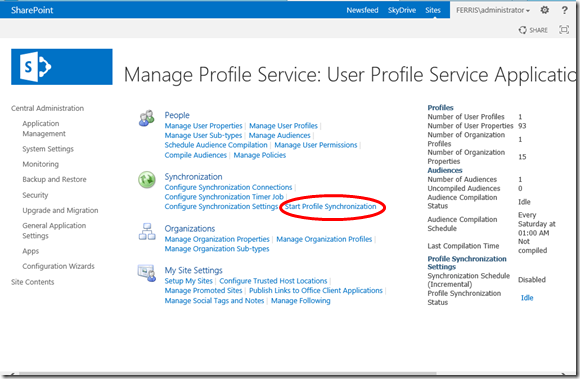
Task: Click the Organizations section icon
Action: click(147, 231)
